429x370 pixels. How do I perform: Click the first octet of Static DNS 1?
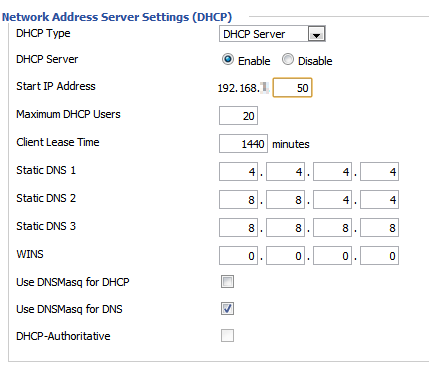click(238, 172)
